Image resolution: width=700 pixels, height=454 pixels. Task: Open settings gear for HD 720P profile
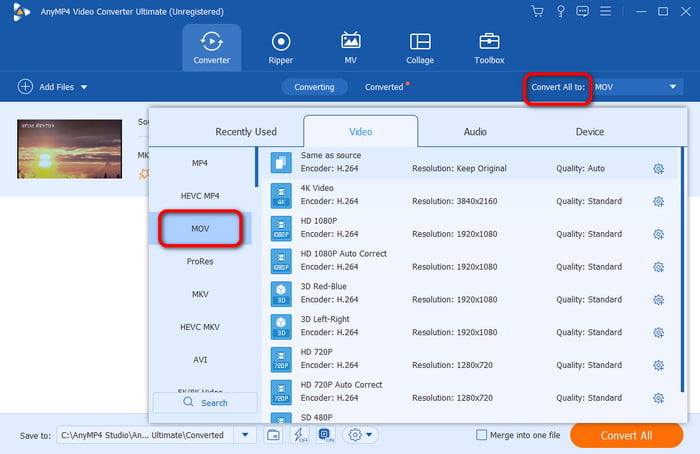658,365
